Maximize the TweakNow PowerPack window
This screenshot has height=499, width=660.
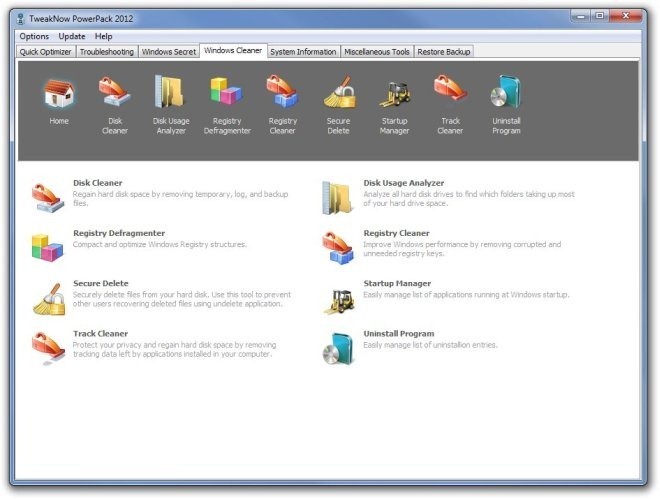pos(600,16)
